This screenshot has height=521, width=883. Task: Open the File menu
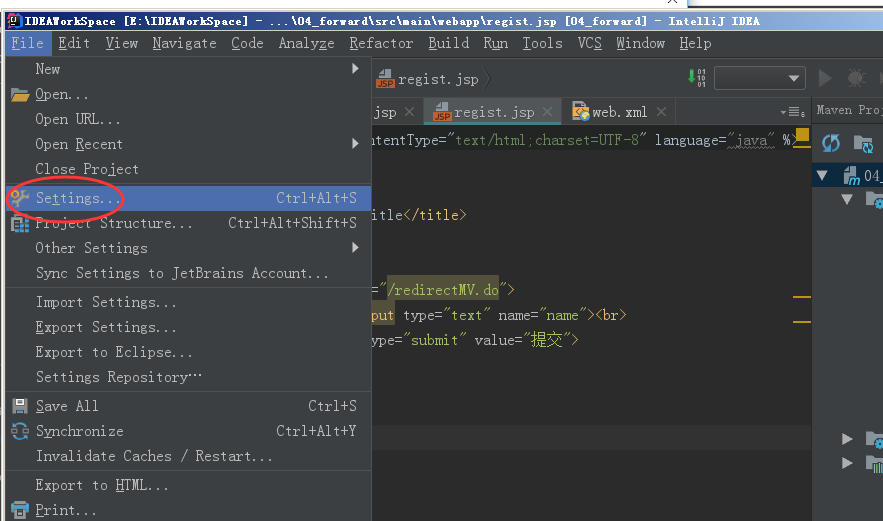coord(28,43)
